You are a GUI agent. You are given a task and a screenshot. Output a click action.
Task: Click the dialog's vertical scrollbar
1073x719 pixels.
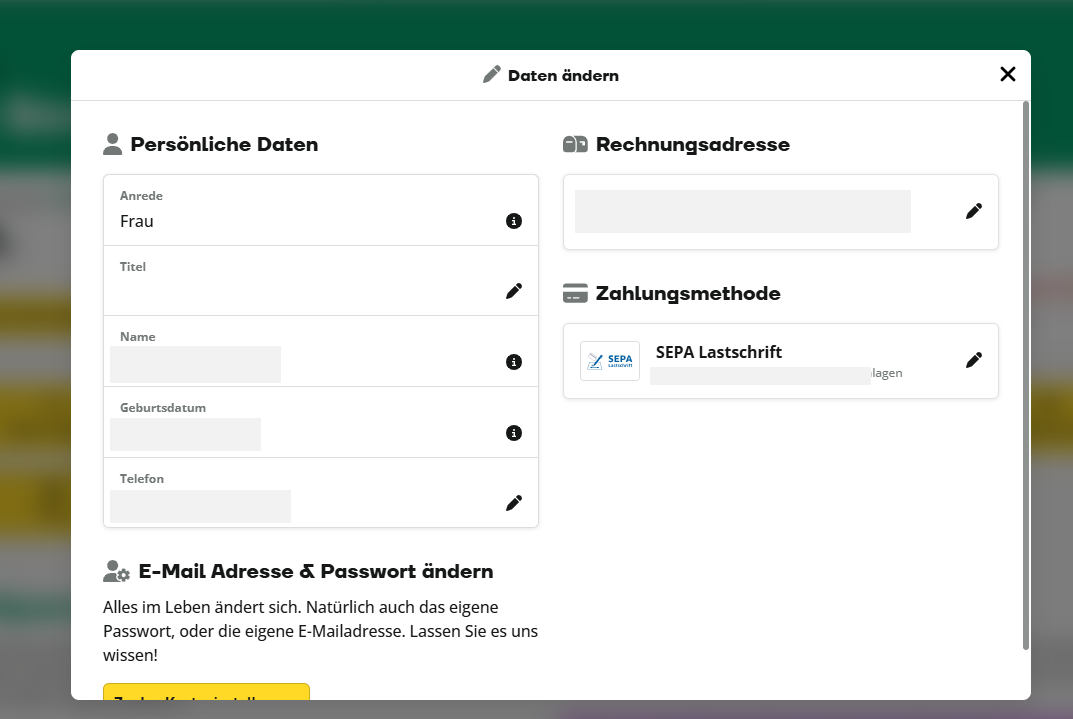pyautogui.click(x=1025, y=375)
